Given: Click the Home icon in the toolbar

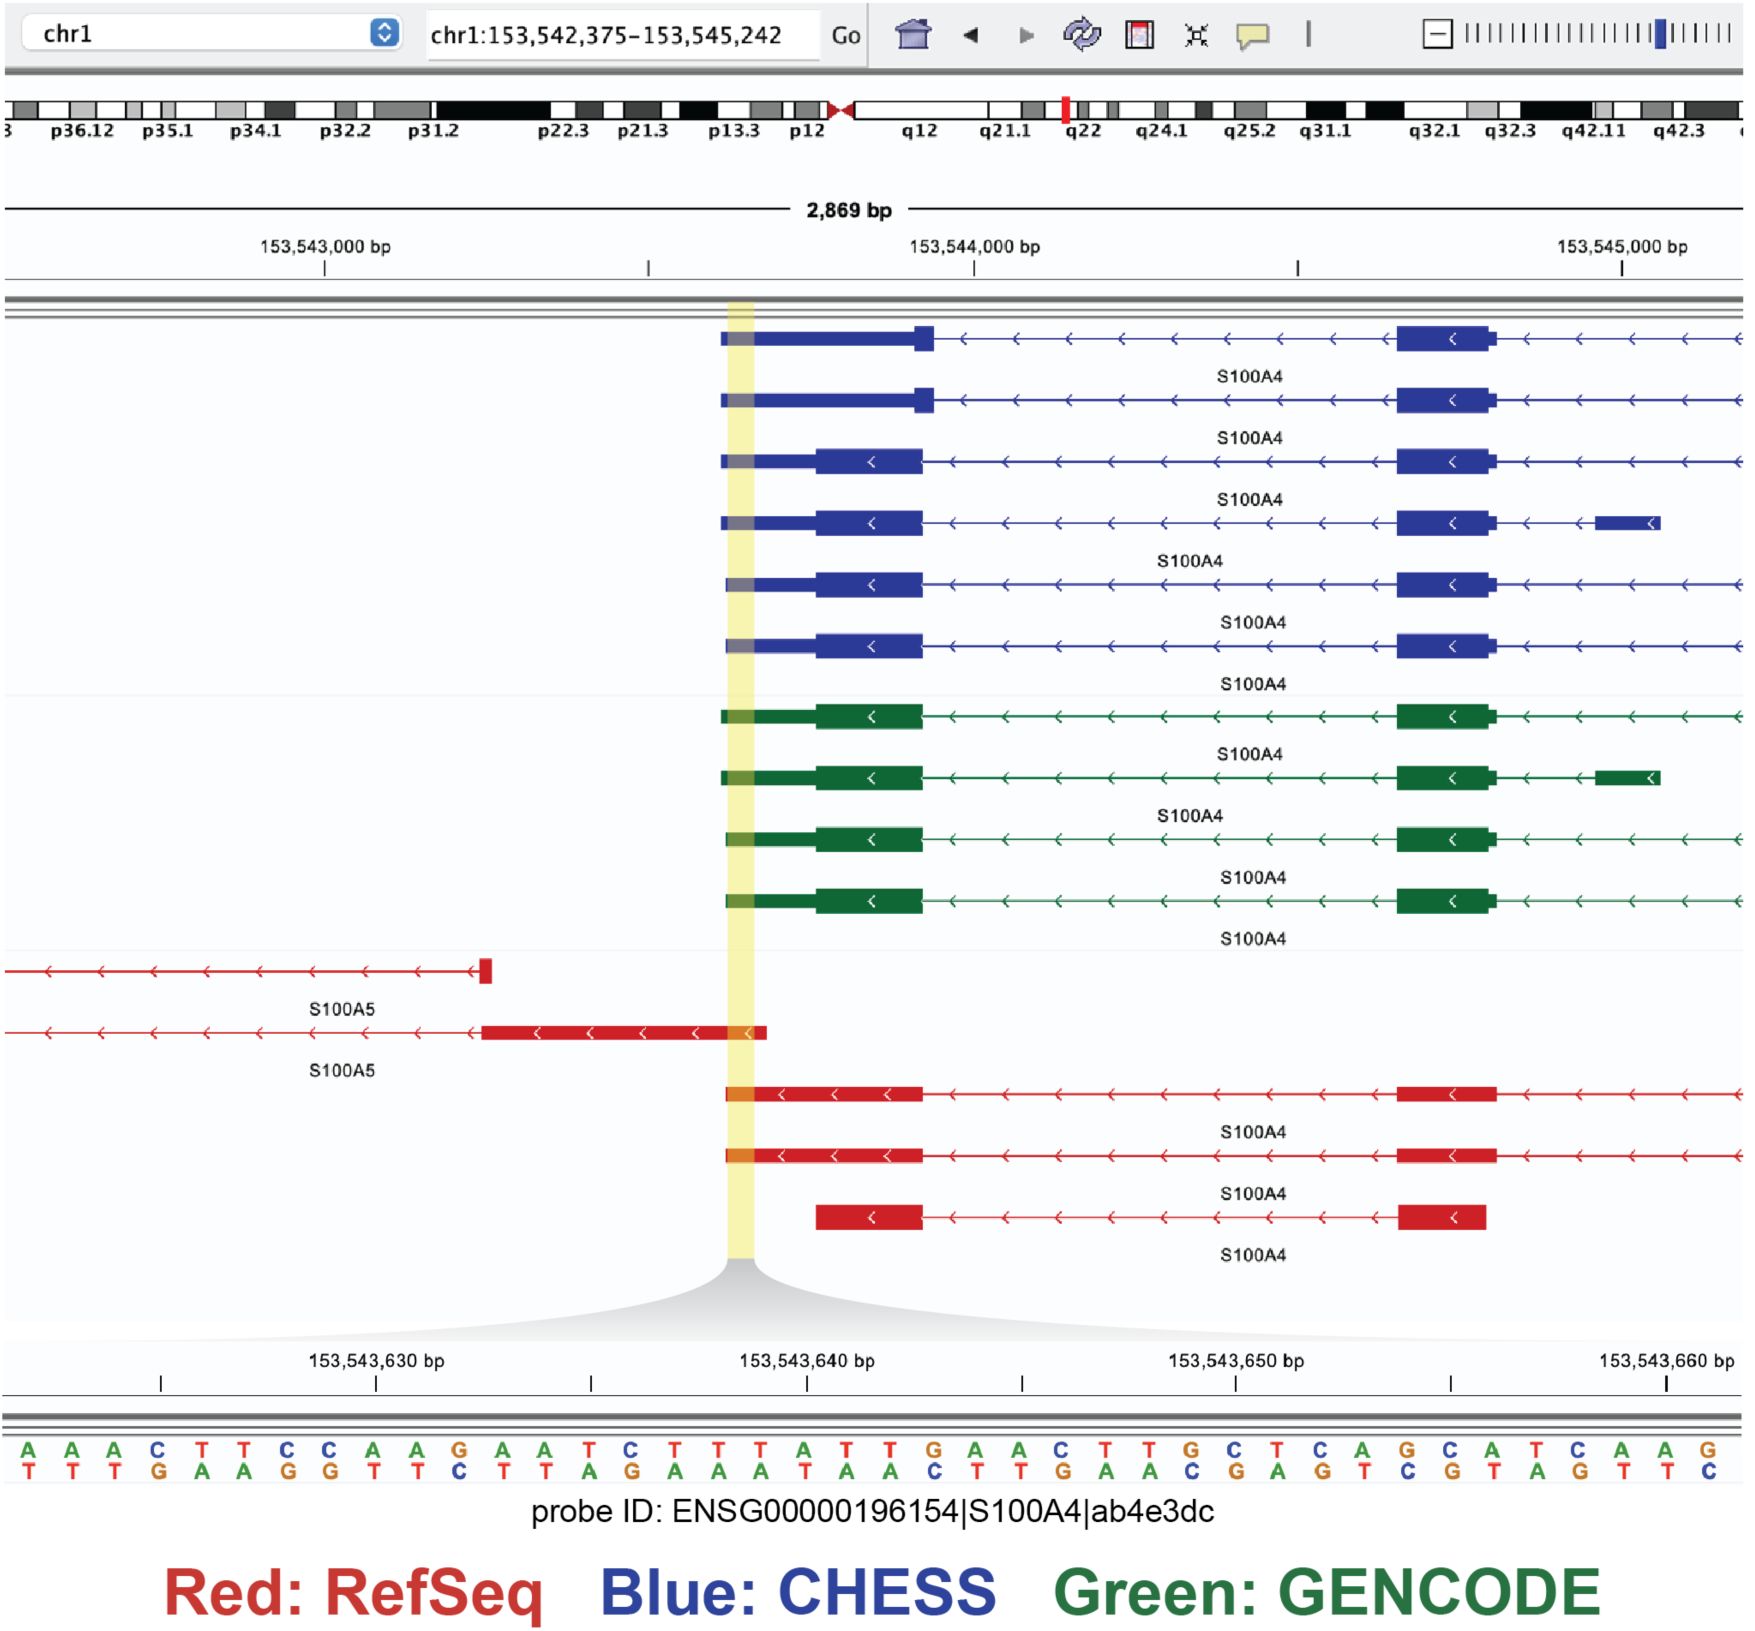Looking at the screenshot, I should [x=912, y=35].
